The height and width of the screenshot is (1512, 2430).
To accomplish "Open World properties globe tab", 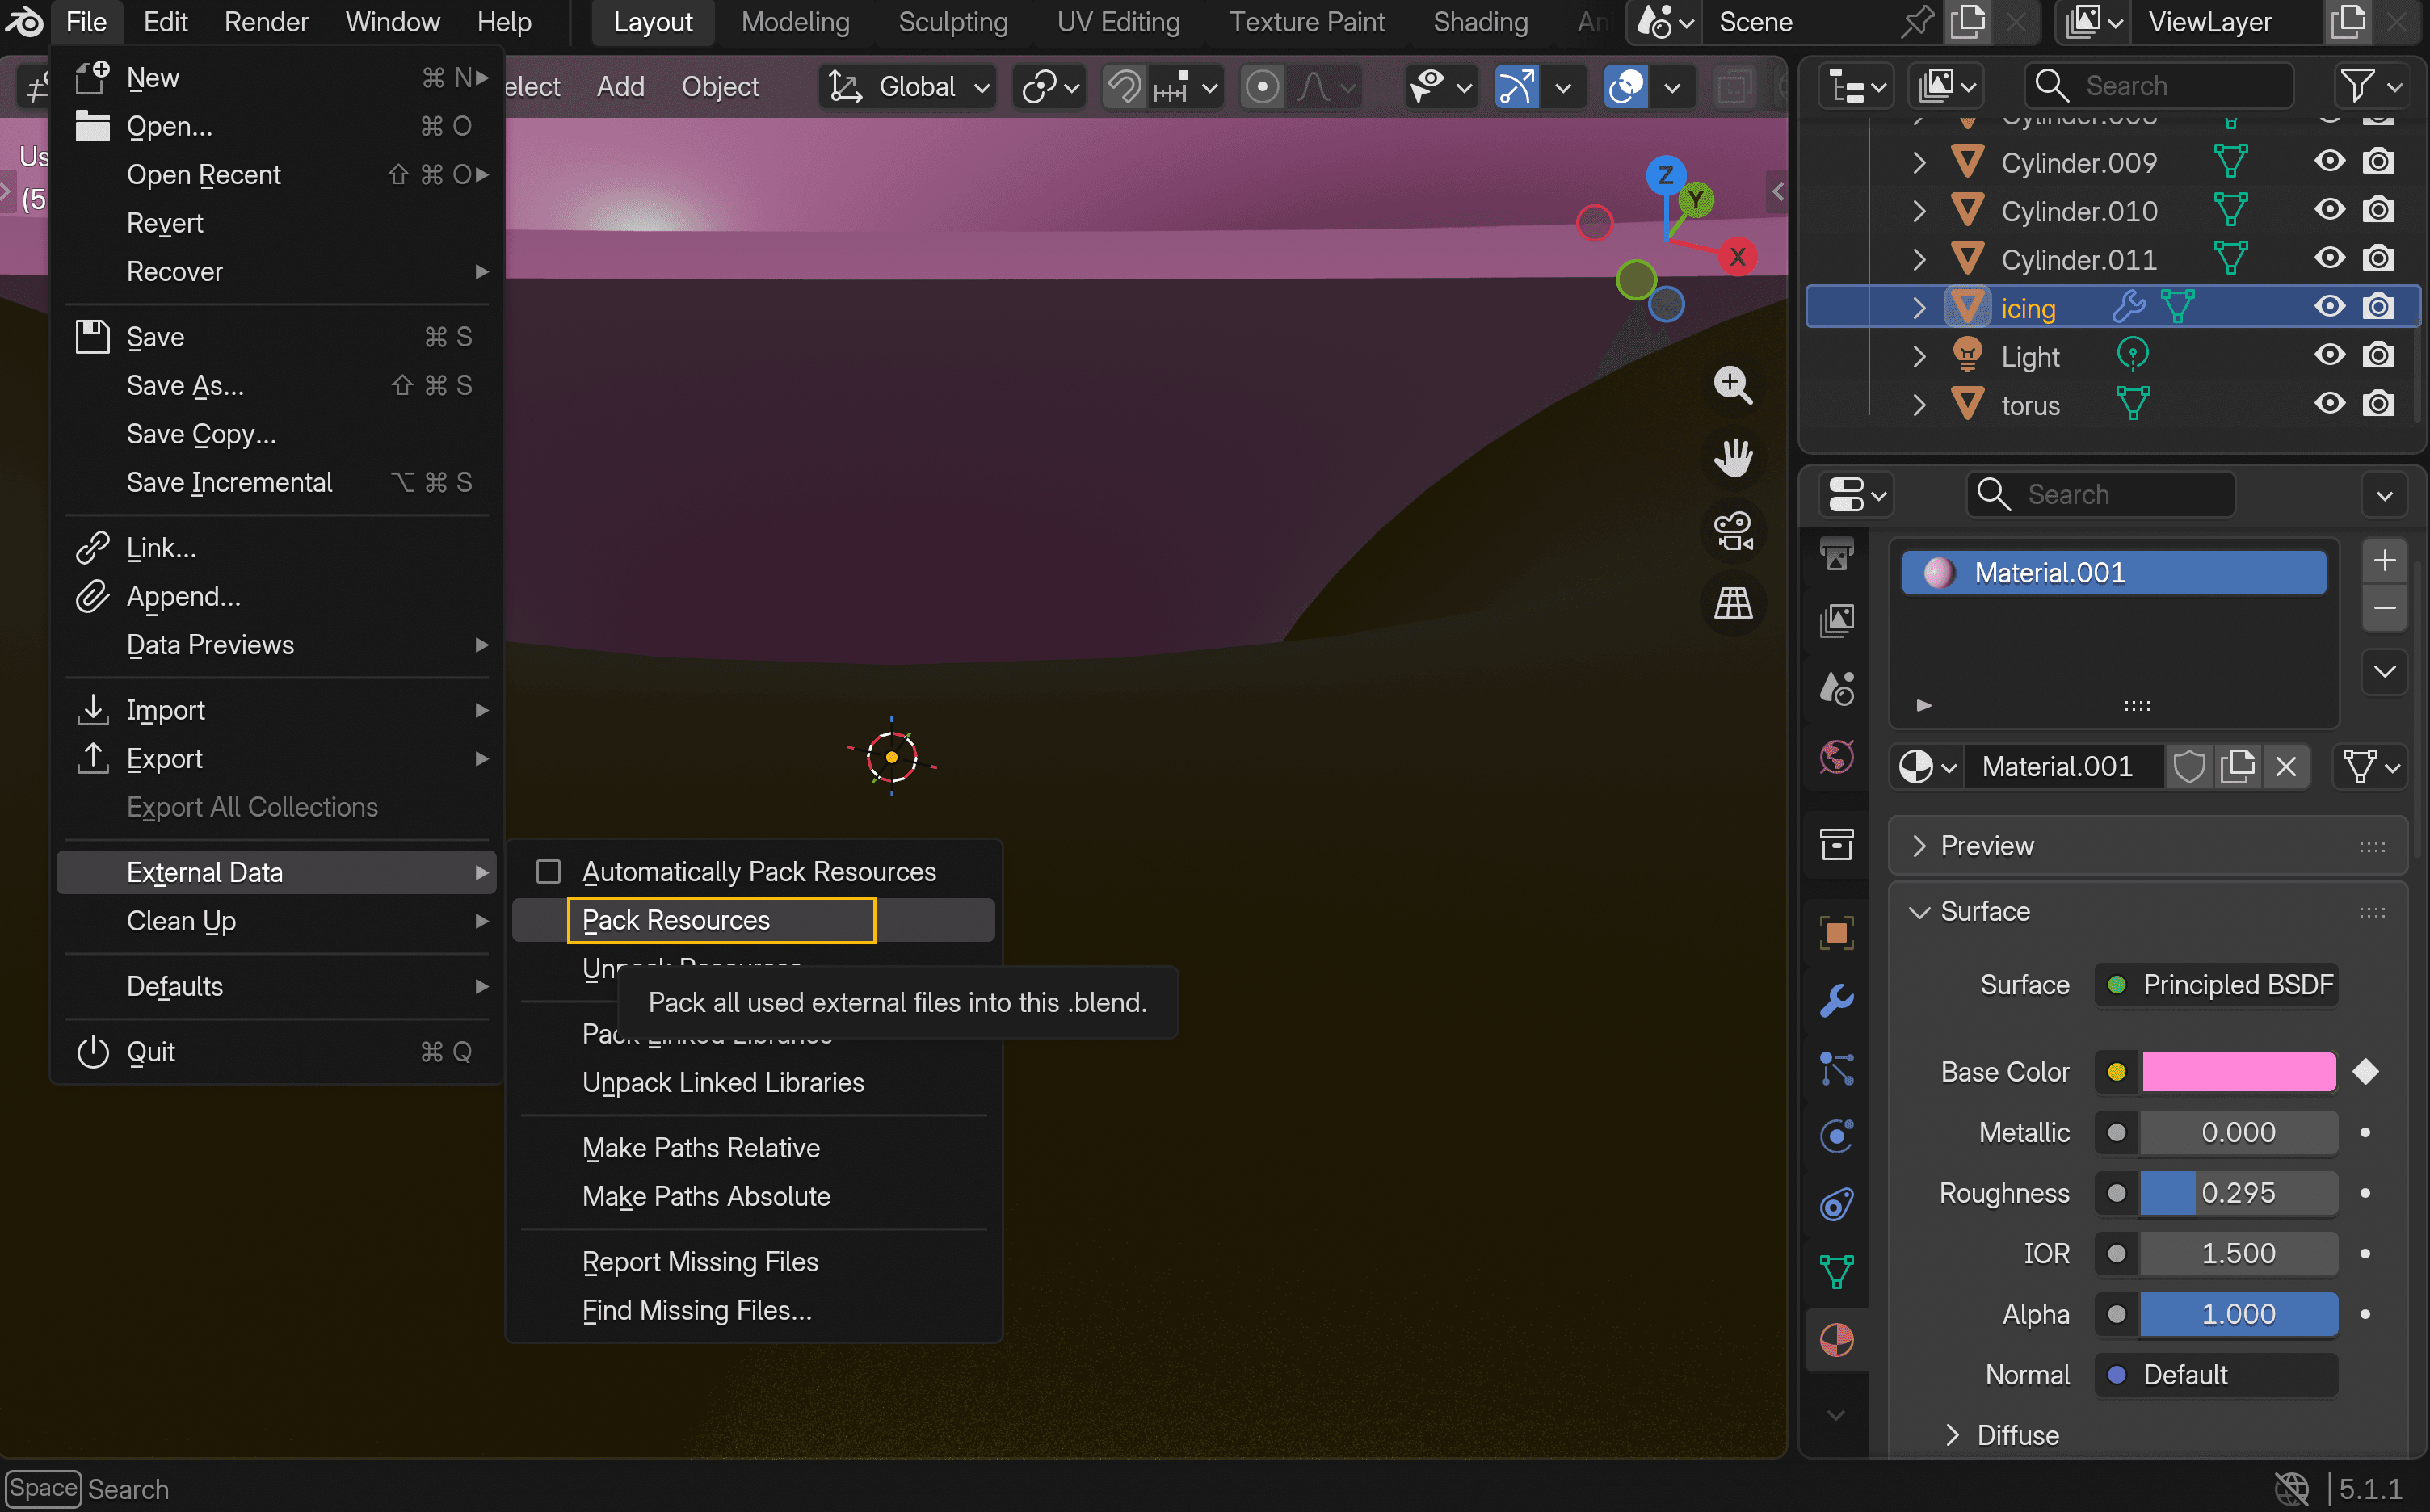I will [1836, 757].
